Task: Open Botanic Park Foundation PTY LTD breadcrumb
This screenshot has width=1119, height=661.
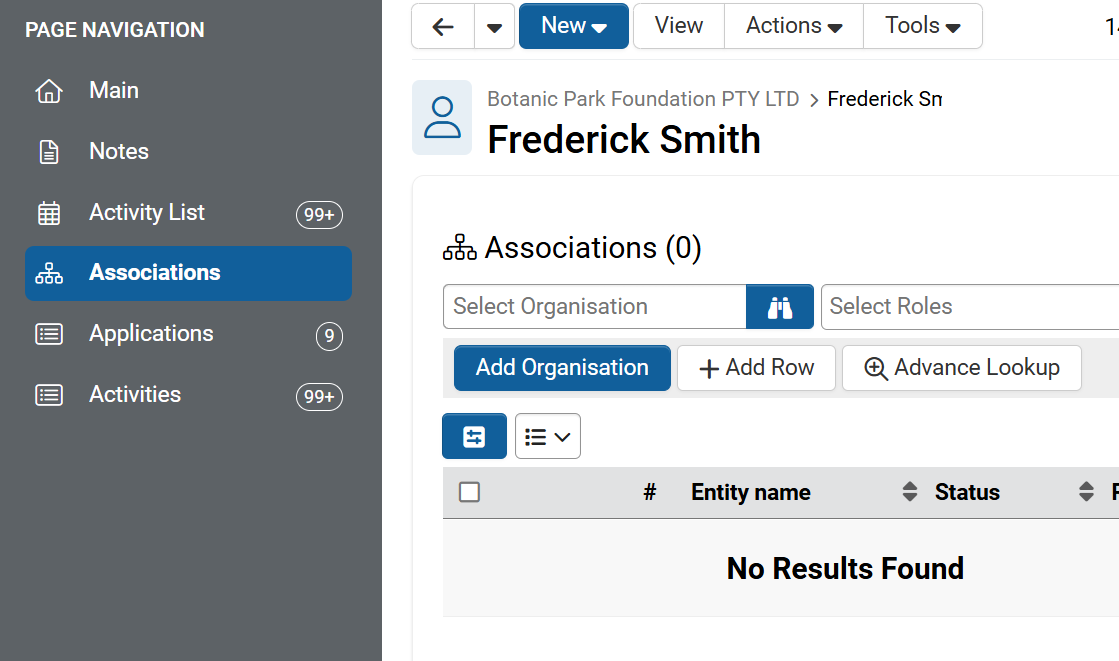Action: (643, 99)
